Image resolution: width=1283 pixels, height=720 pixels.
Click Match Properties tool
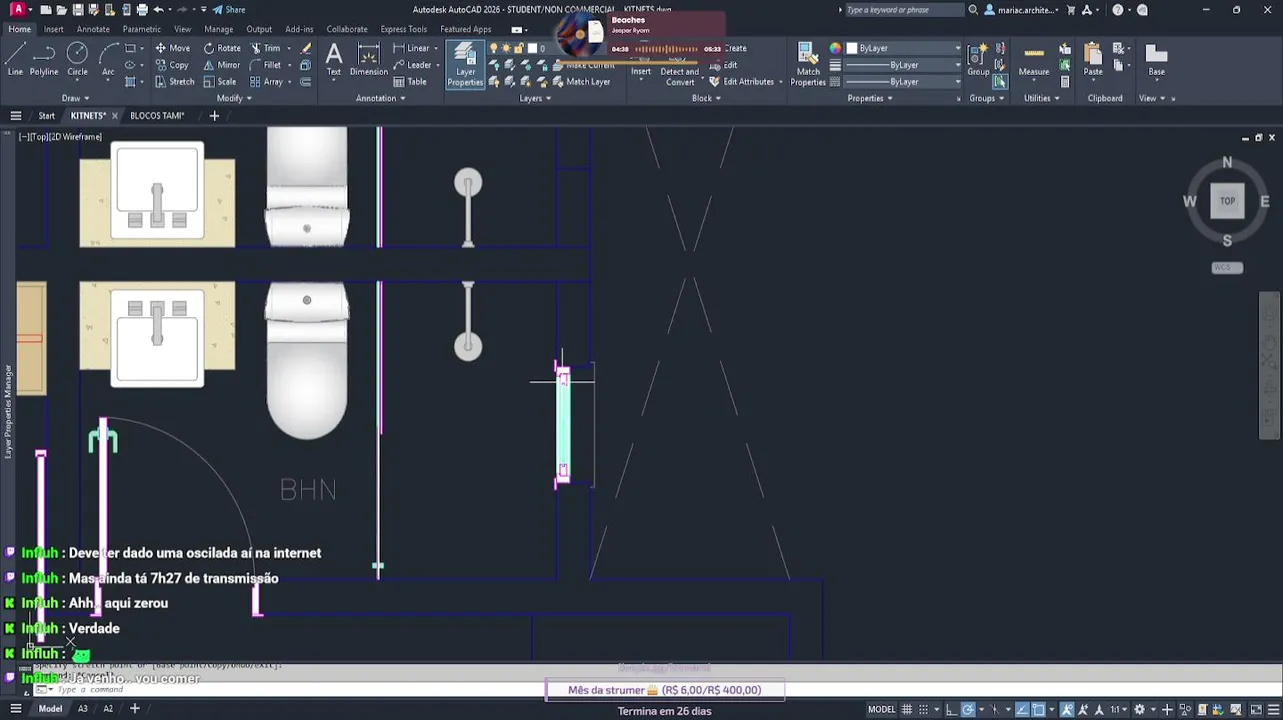pyautogui.click(x=808, y=65)
